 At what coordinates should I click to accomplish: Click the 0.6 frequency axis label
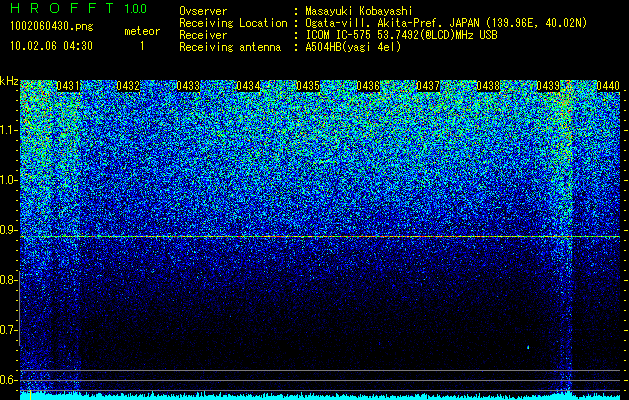point(8,380)
